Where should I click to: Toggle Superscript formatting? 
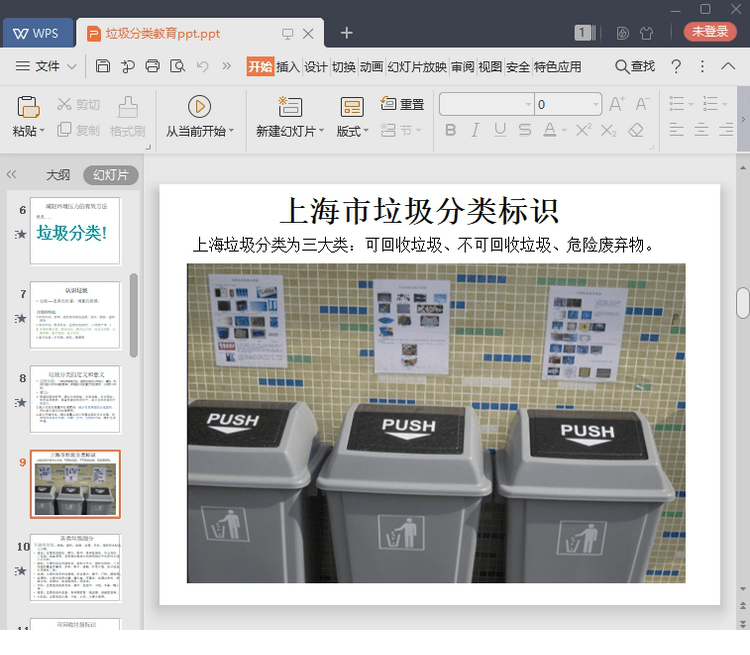click(584, 130)
